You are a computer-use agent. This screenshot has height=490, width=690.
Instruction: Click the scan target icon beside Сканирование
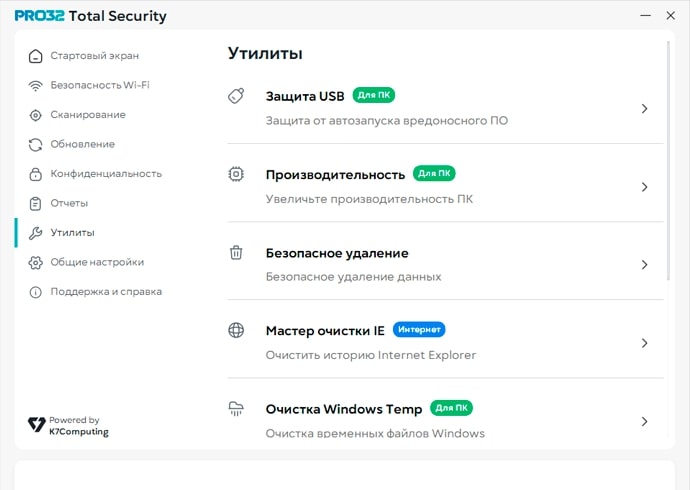36,115
